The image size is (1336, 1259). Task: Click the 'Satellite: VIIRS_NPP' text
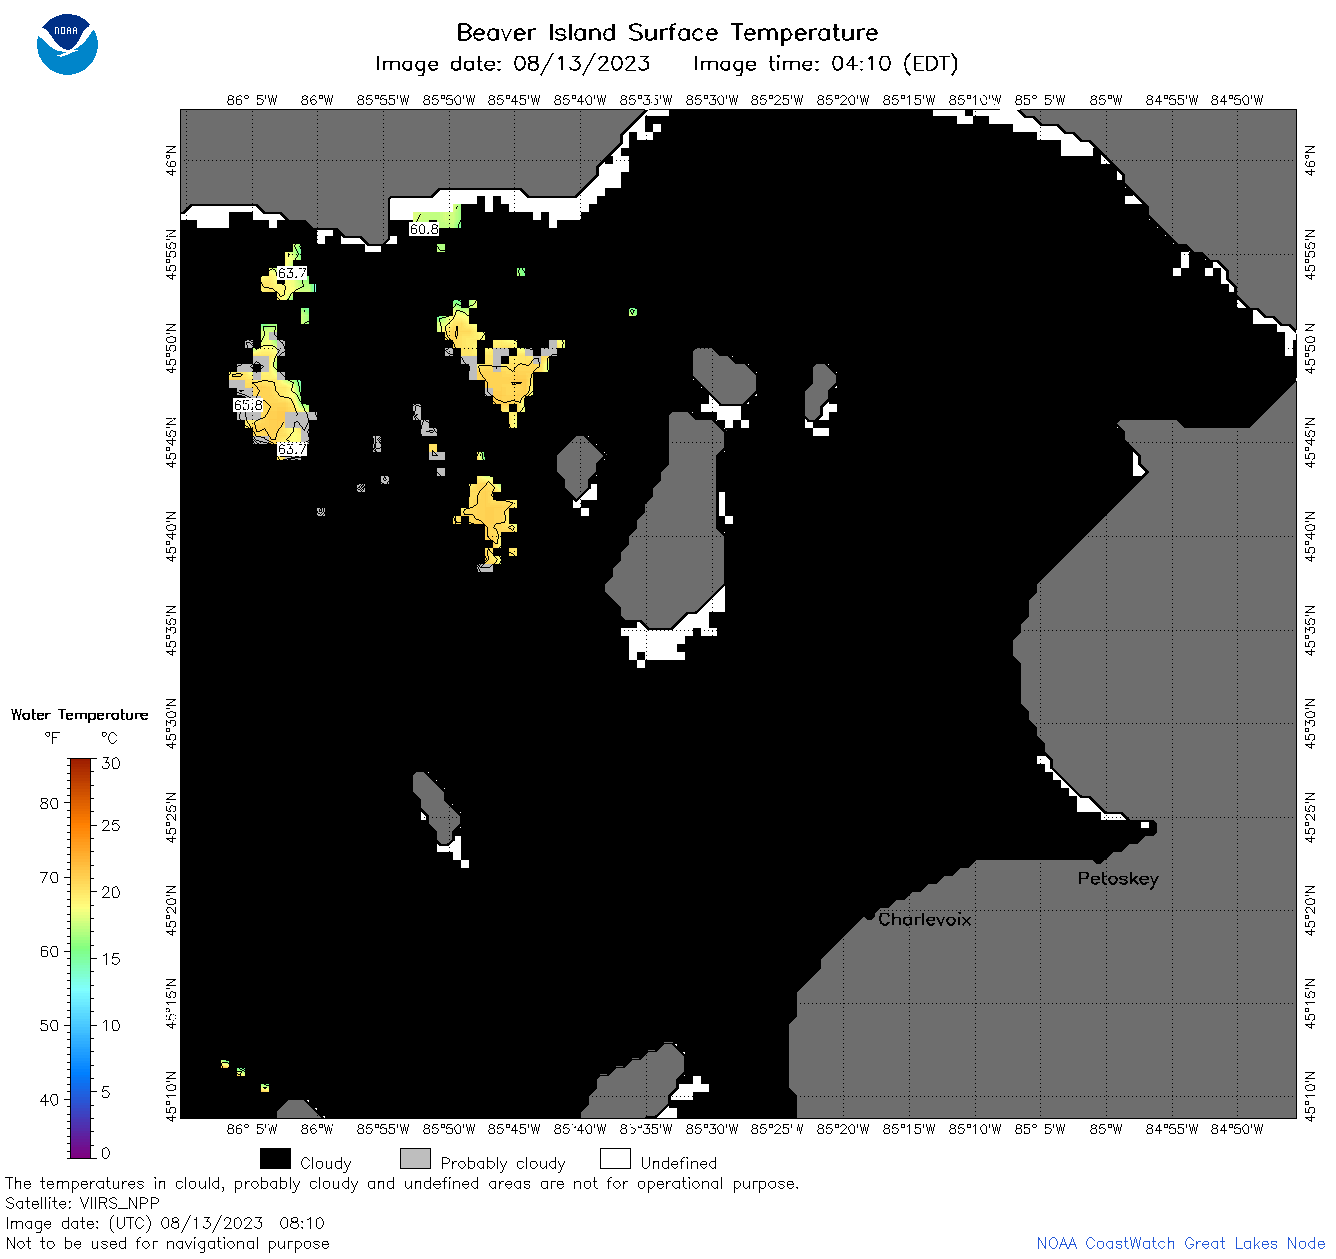tap(82, 1203)
